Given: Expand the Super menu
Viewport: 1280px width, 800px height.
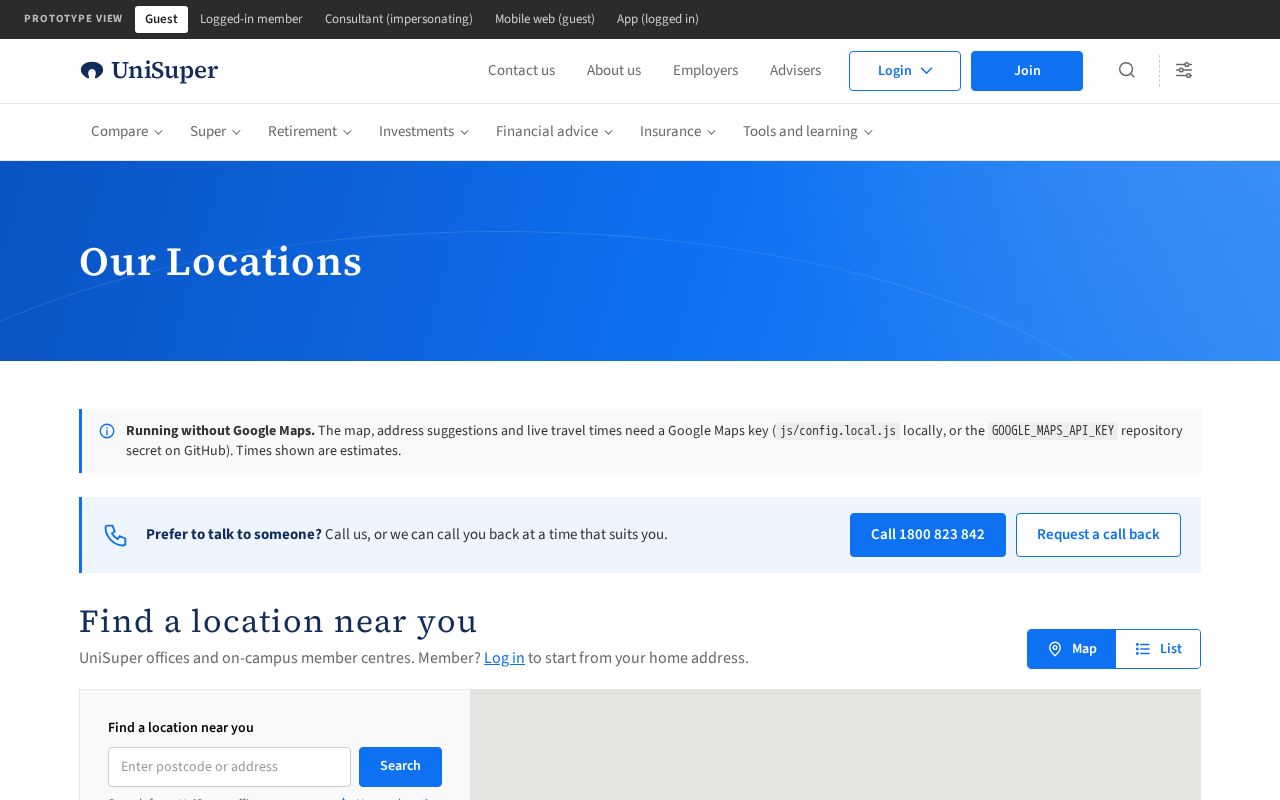Looking at the screenshot, I should [x=215, y=132].
